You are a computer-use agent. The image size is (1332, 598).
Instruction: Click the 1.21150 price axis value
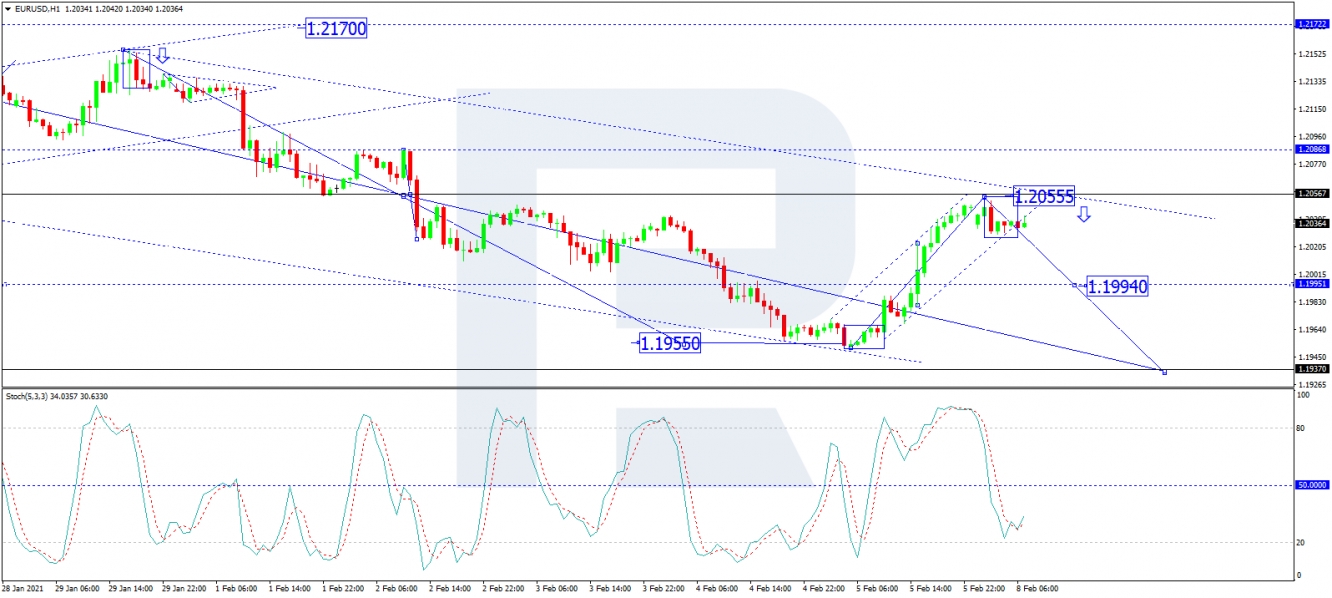pyautogui.click(x=1312, y=109)
